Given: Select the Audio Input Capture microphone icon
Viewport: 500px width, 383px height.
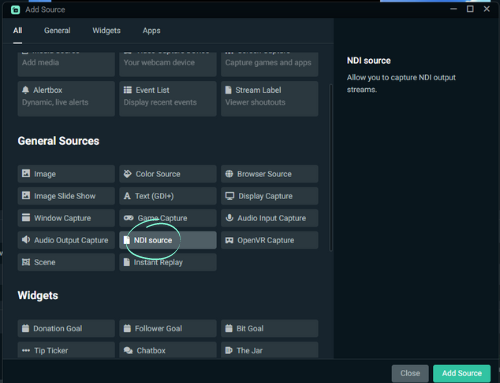Looking at the screenshot, I should pos(229,218).
